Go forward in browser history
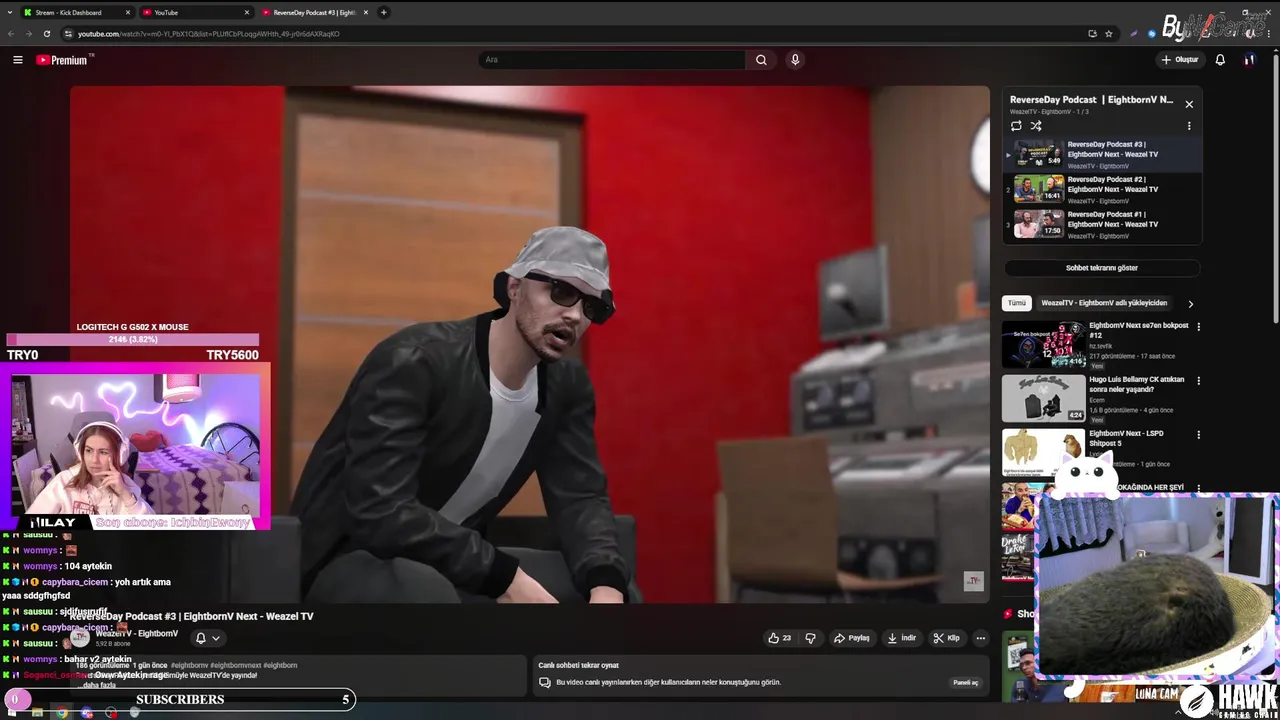Screen dimensions: 1280x720 click(x=28, y=33)
